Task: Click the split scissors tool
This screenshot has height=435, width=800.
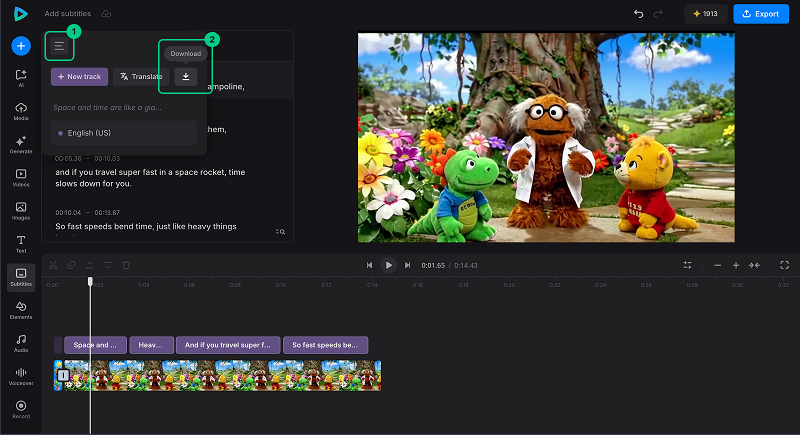Action: [53, 265]
